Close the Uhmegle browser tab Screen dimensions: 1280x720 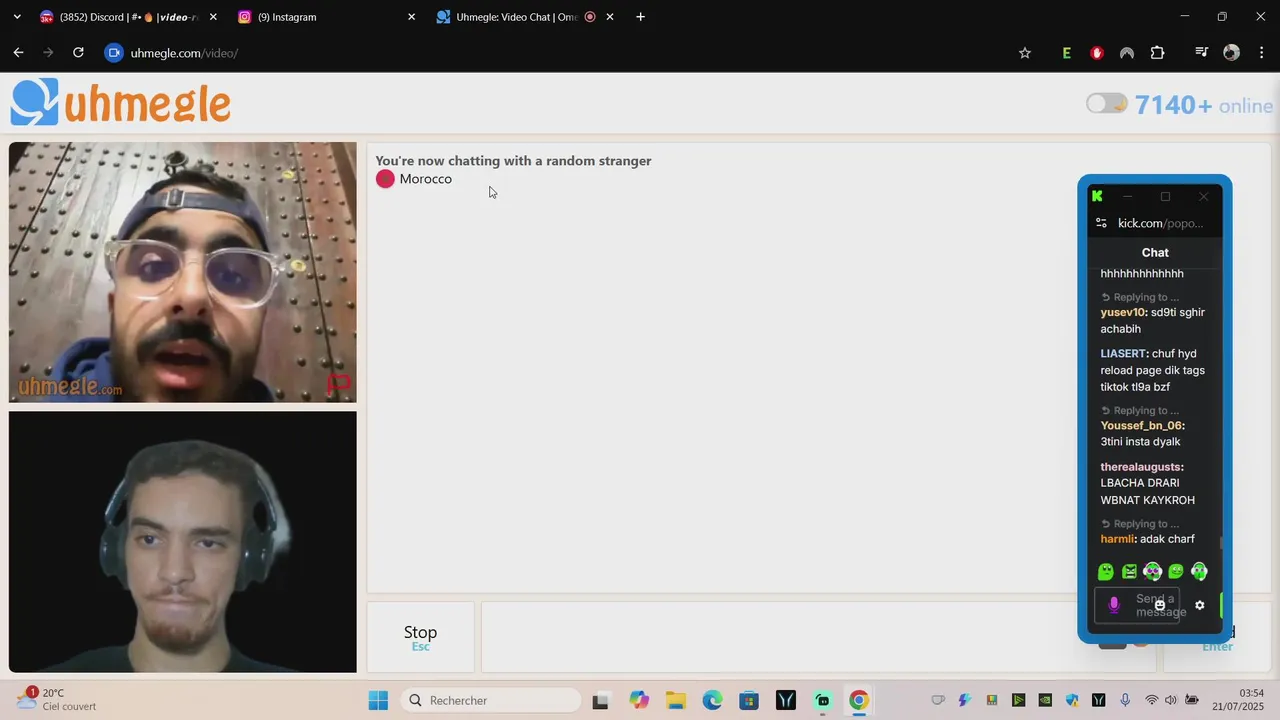(x=610, y=17)
